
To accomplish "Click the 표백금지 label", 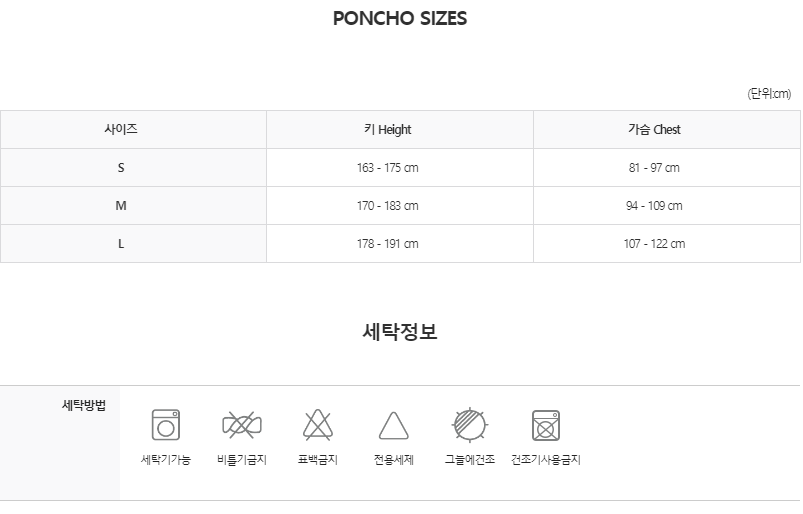I will coord(318,460).
